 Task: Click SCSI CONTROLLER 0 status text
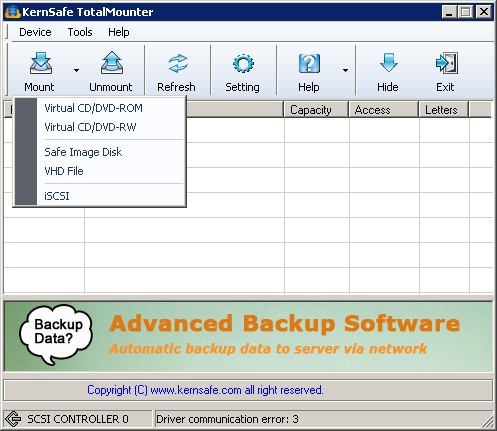[x=78, y=419]
